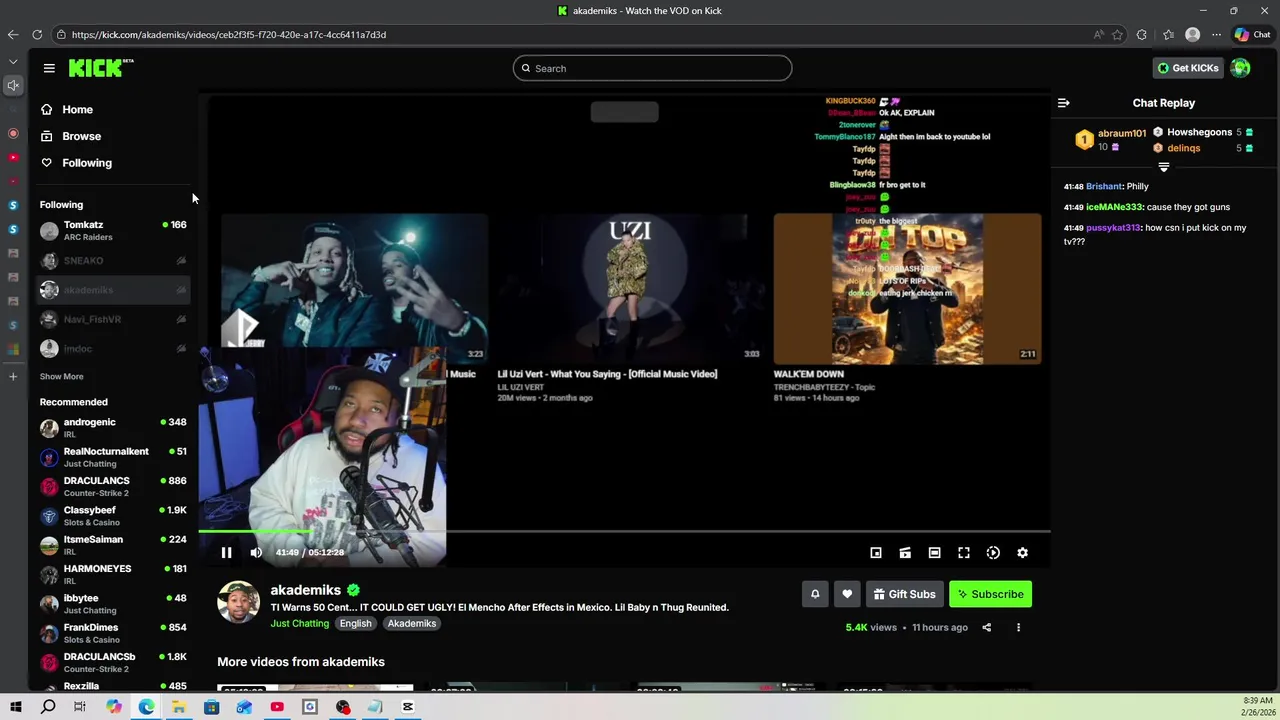
Task: Open the CapCut taskbar icon
Action: pos(408,707)
